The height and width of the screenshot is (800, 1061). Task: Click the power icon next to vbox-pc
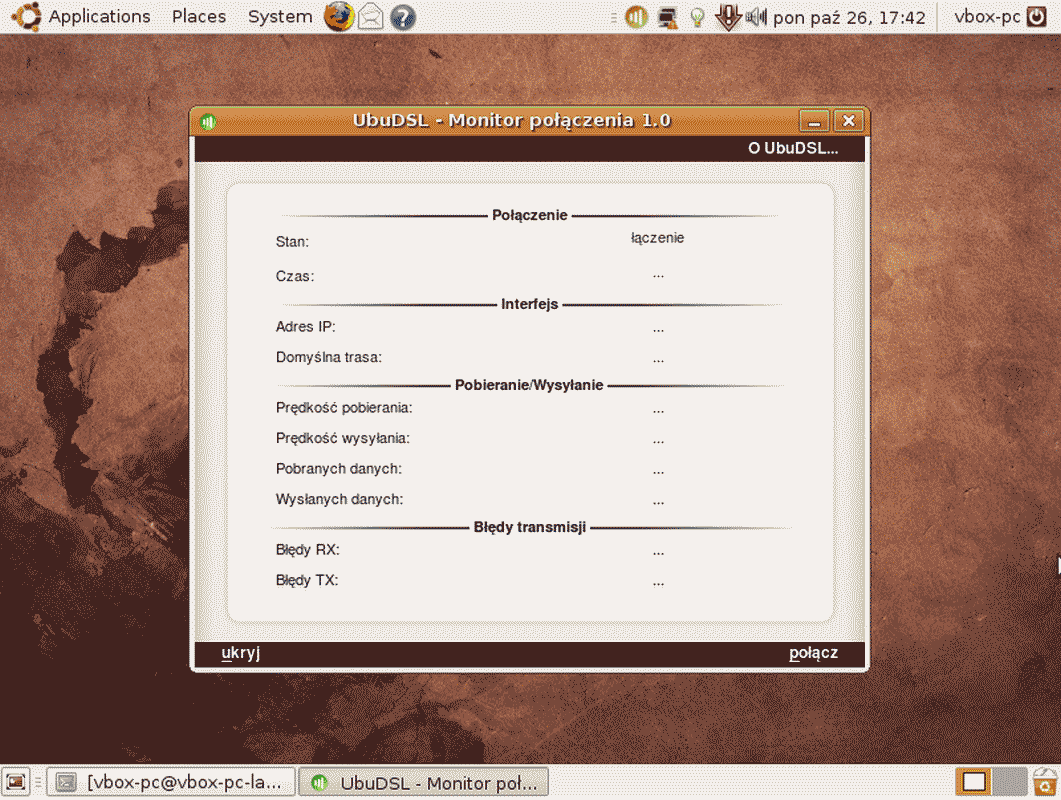(x=1037, y=16)
